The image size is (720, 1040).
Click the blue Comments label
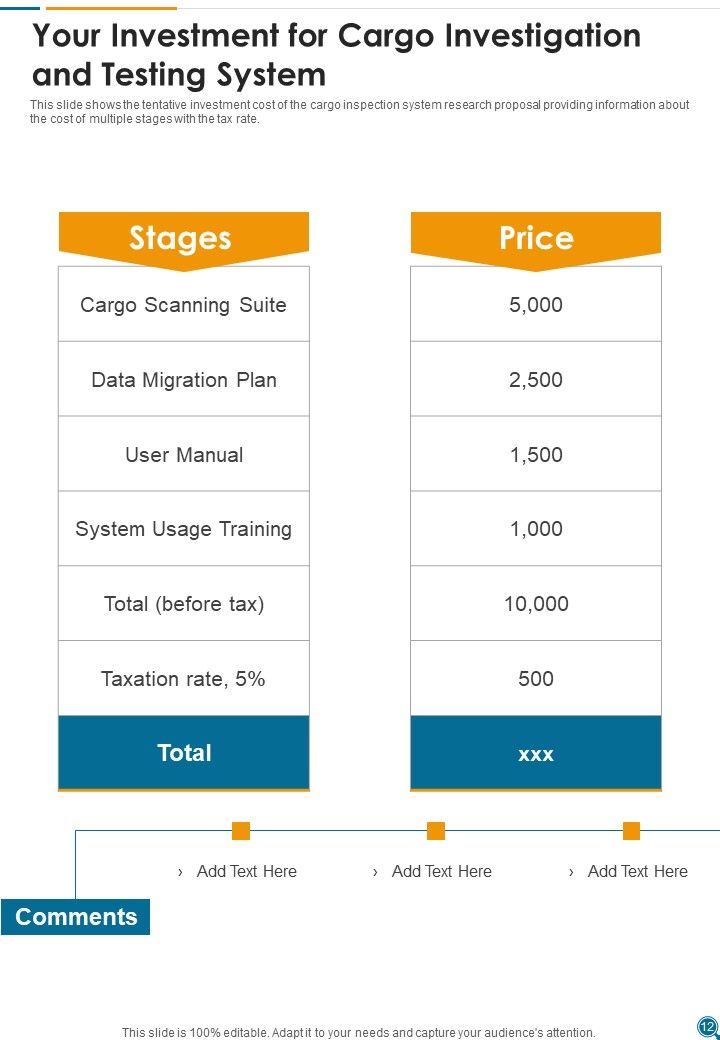click(x=76, y=917)
